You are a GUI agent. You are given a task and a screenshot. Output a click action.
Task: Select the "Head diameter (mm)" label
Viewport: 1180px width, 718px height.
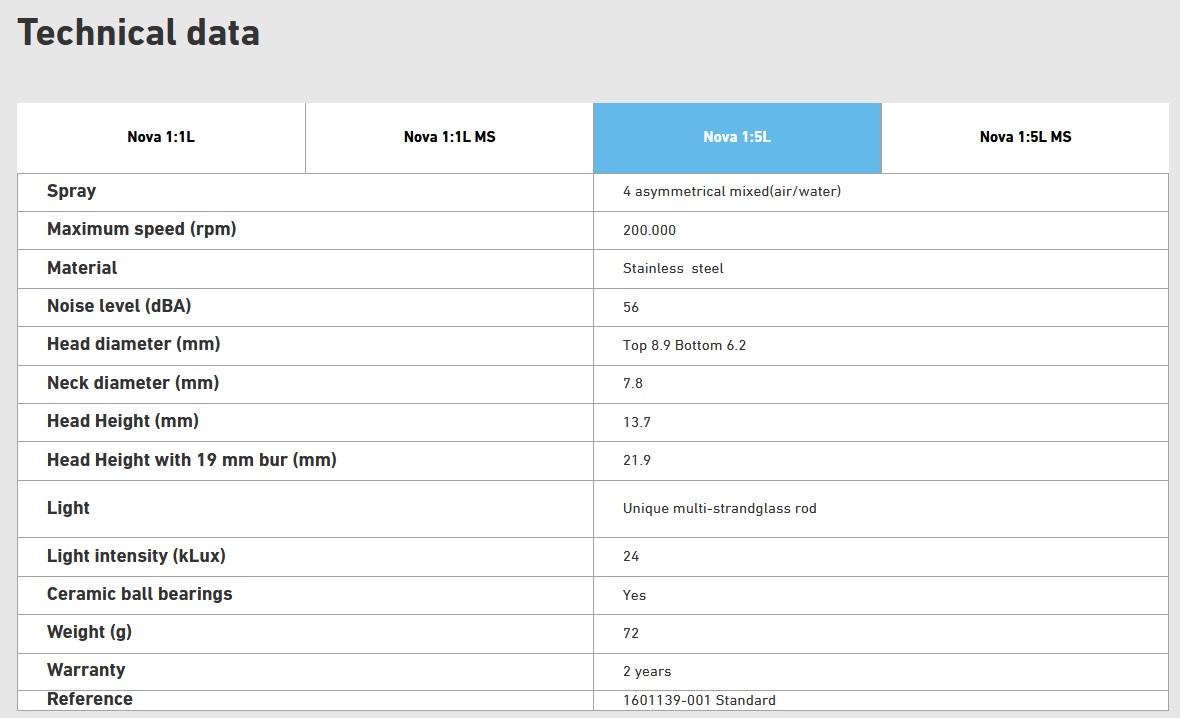133,345
